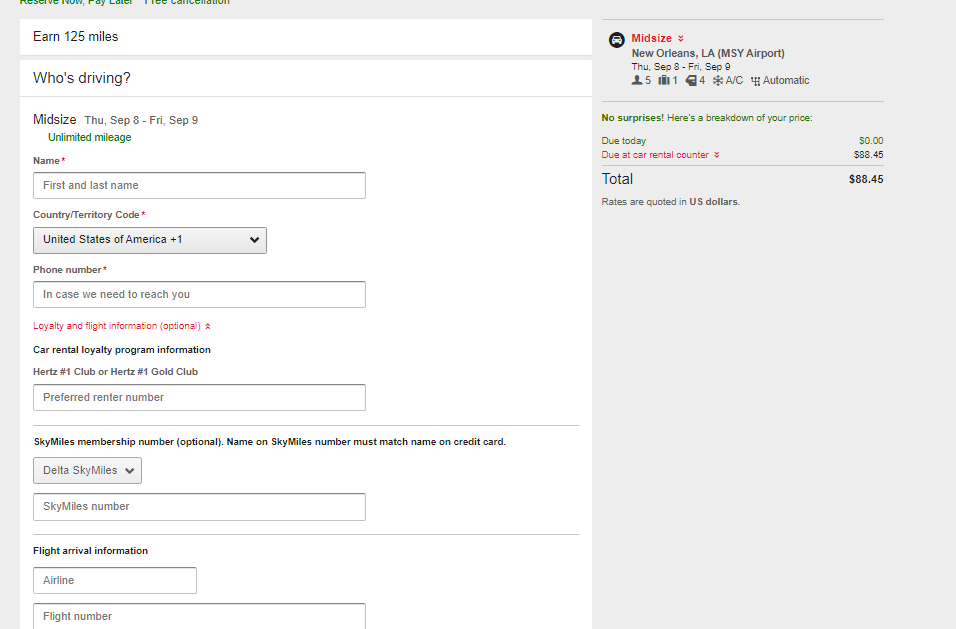Focus the Preferred renter number field

coord(199,397)
